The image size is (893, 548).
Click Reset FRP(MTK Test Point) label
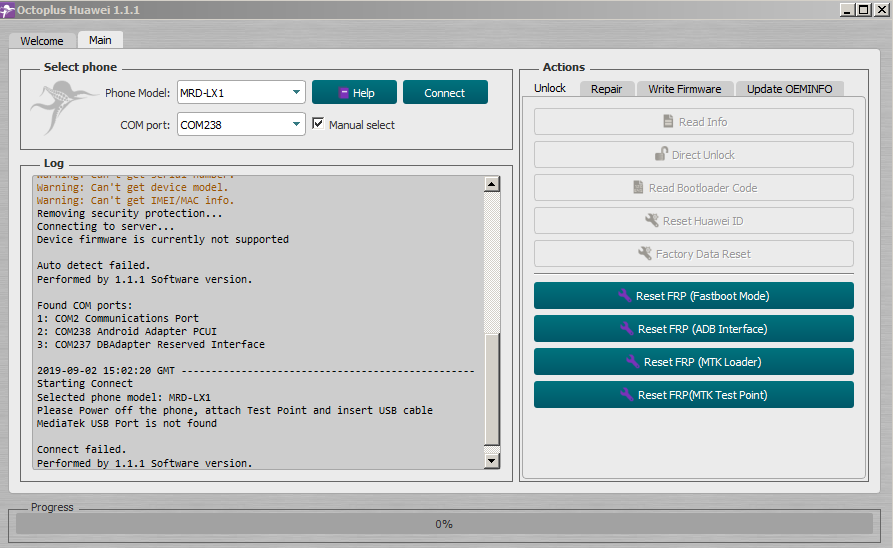pyautogui.click(x=703, y=395)
